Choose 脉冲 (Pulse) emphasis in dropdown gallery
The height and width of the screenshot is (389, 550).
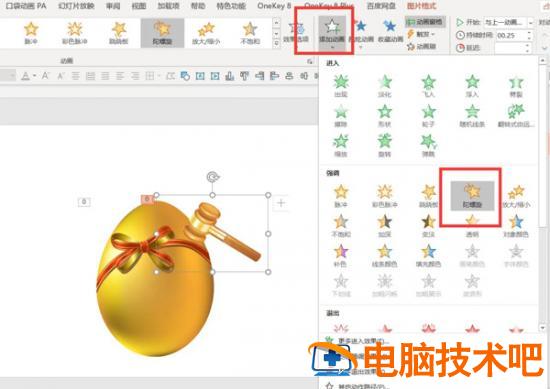341,196
